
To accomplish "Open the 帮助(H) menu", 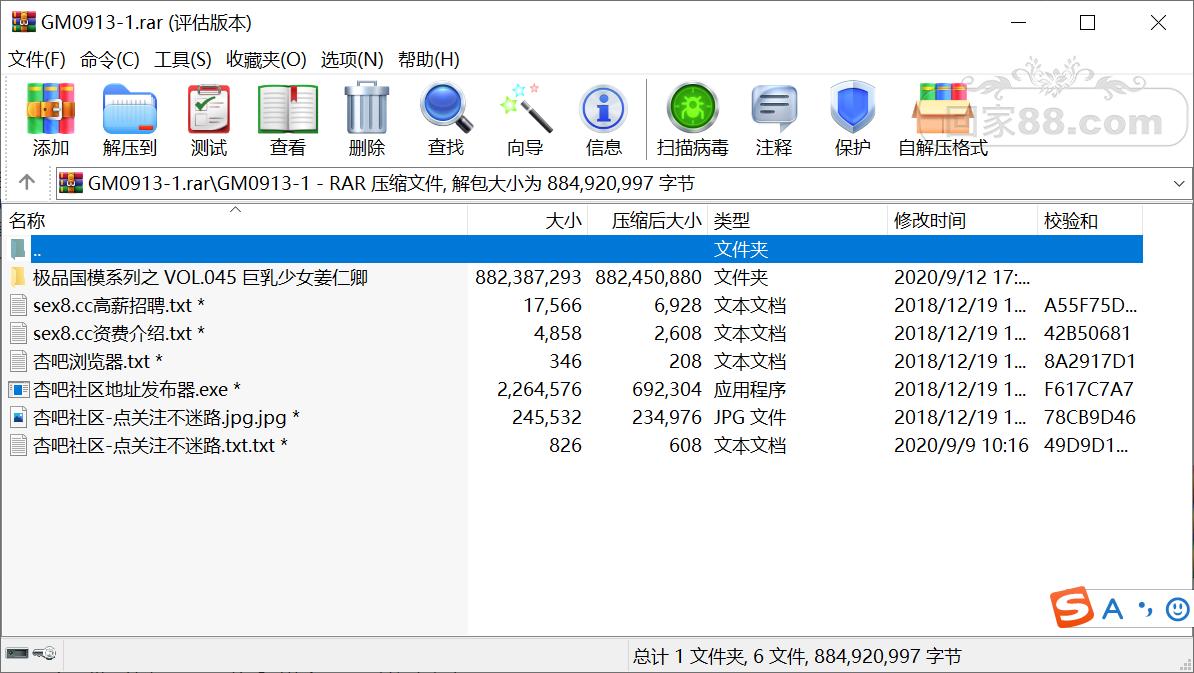I will coord(429,59).
